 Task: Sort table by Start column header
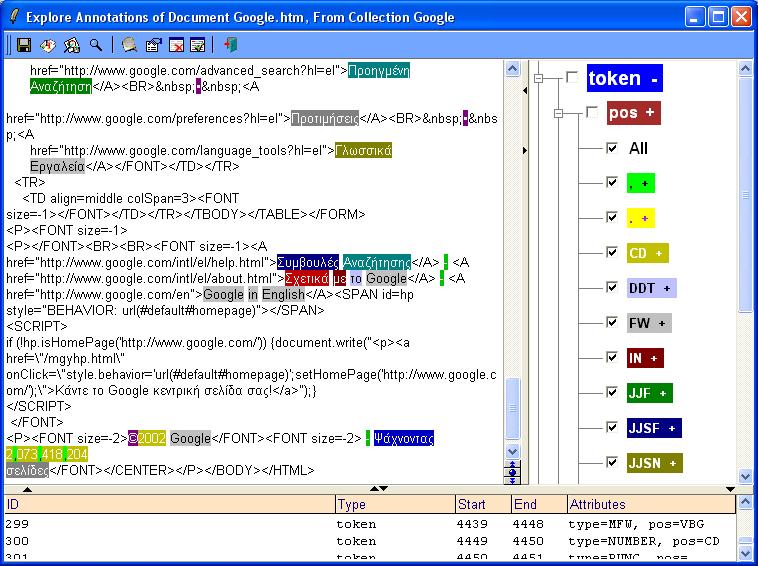click(483, 504)
